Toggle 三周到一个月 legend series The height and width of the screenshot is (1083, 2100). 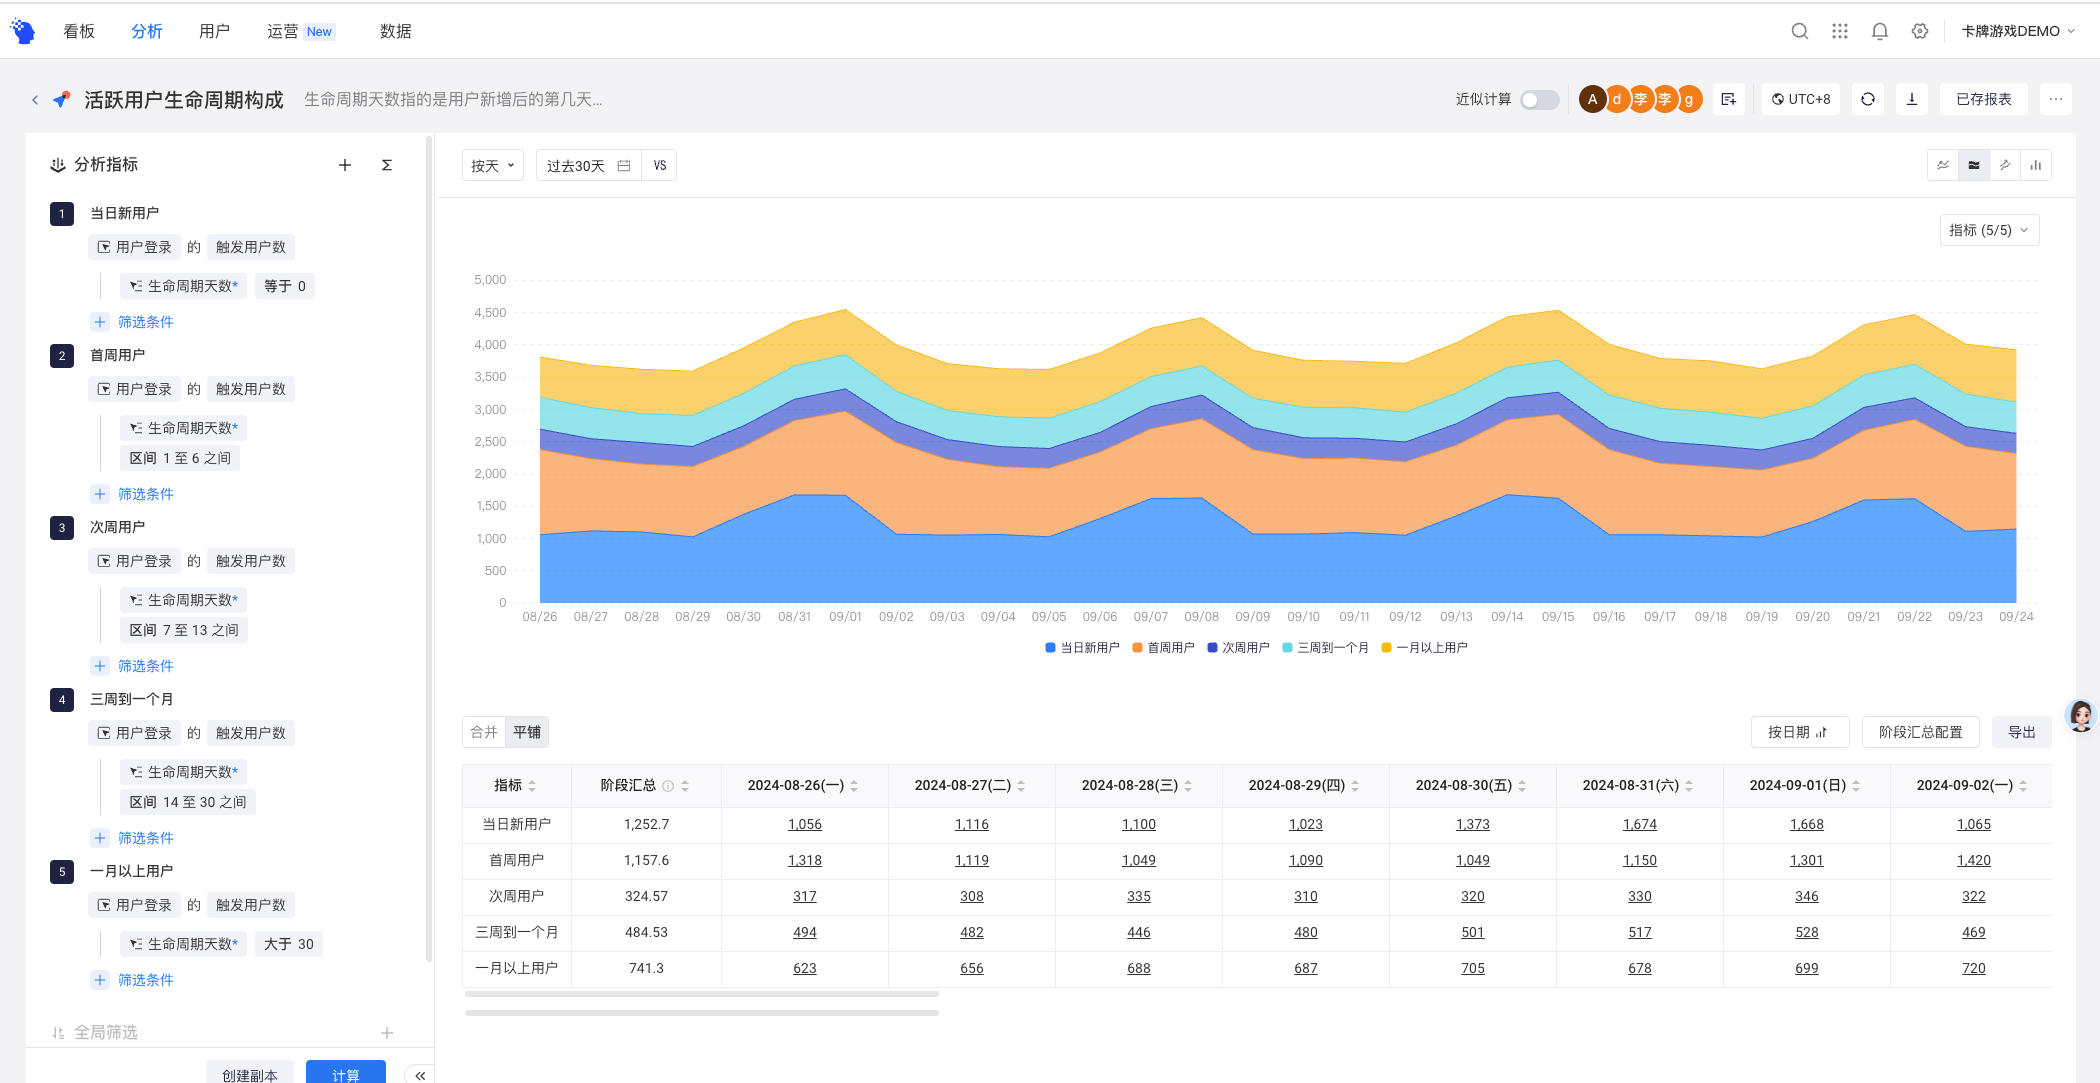coord(1325,648)
